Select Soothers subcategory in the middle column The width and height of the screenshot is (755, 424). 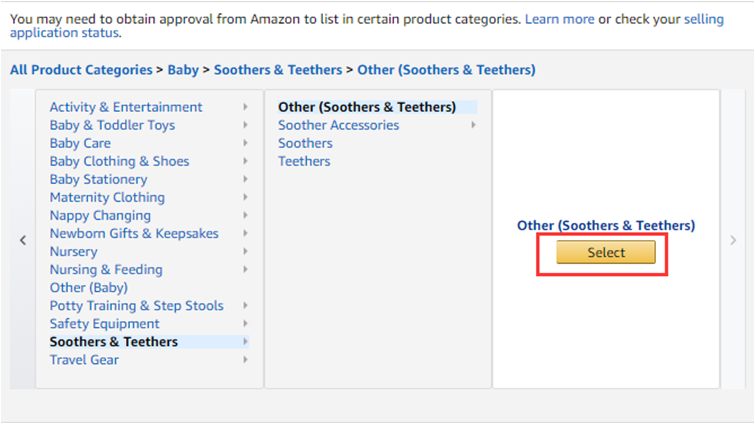coord(305,143)
